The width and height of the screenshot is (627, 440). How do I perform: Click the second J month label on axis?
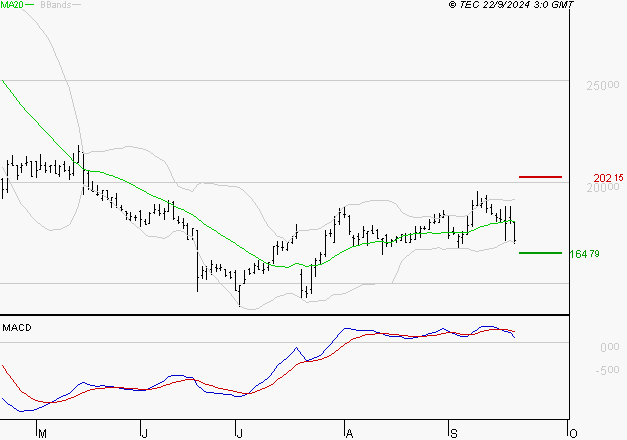(x=240, y=434)
